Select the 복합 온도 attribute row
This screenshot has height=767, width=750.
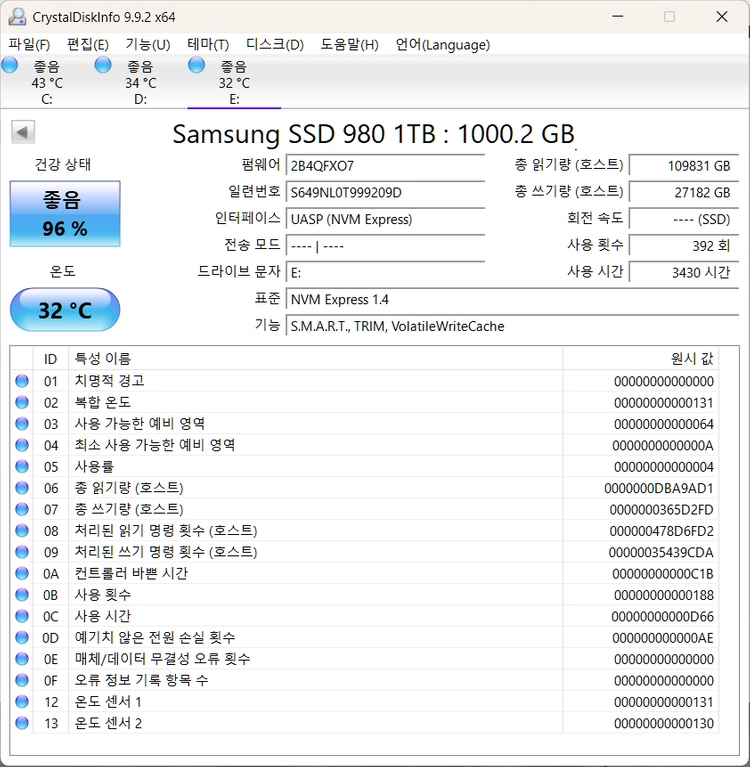[364, 402]
